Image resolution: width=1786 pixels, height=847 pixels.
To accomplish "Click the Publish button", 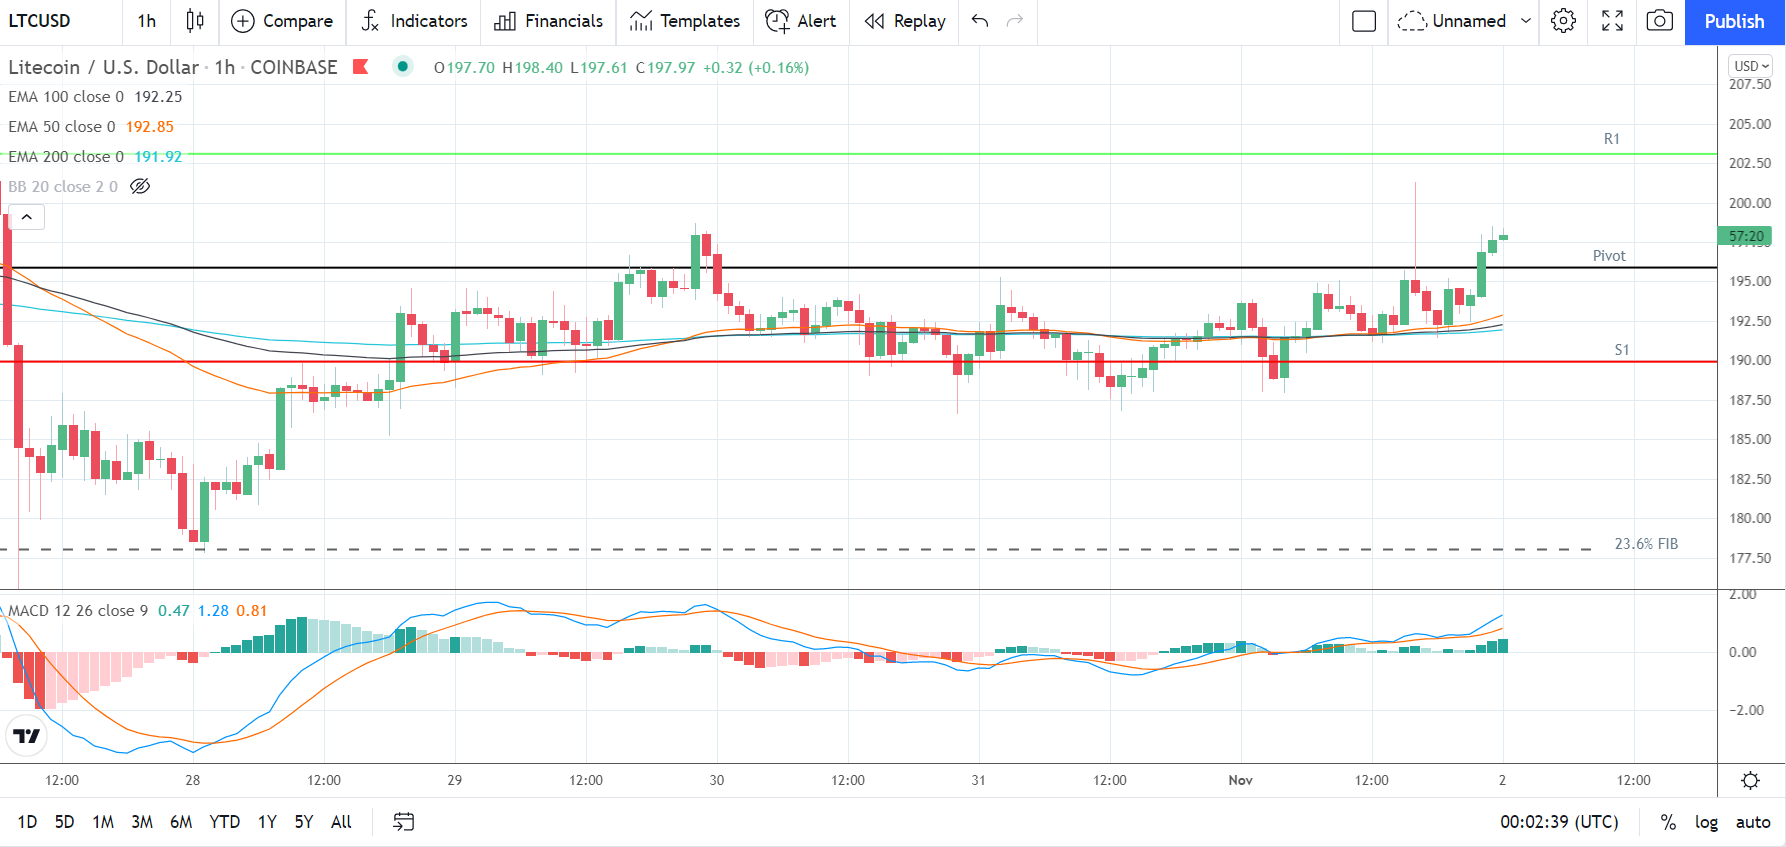I will pos(1735,22).
